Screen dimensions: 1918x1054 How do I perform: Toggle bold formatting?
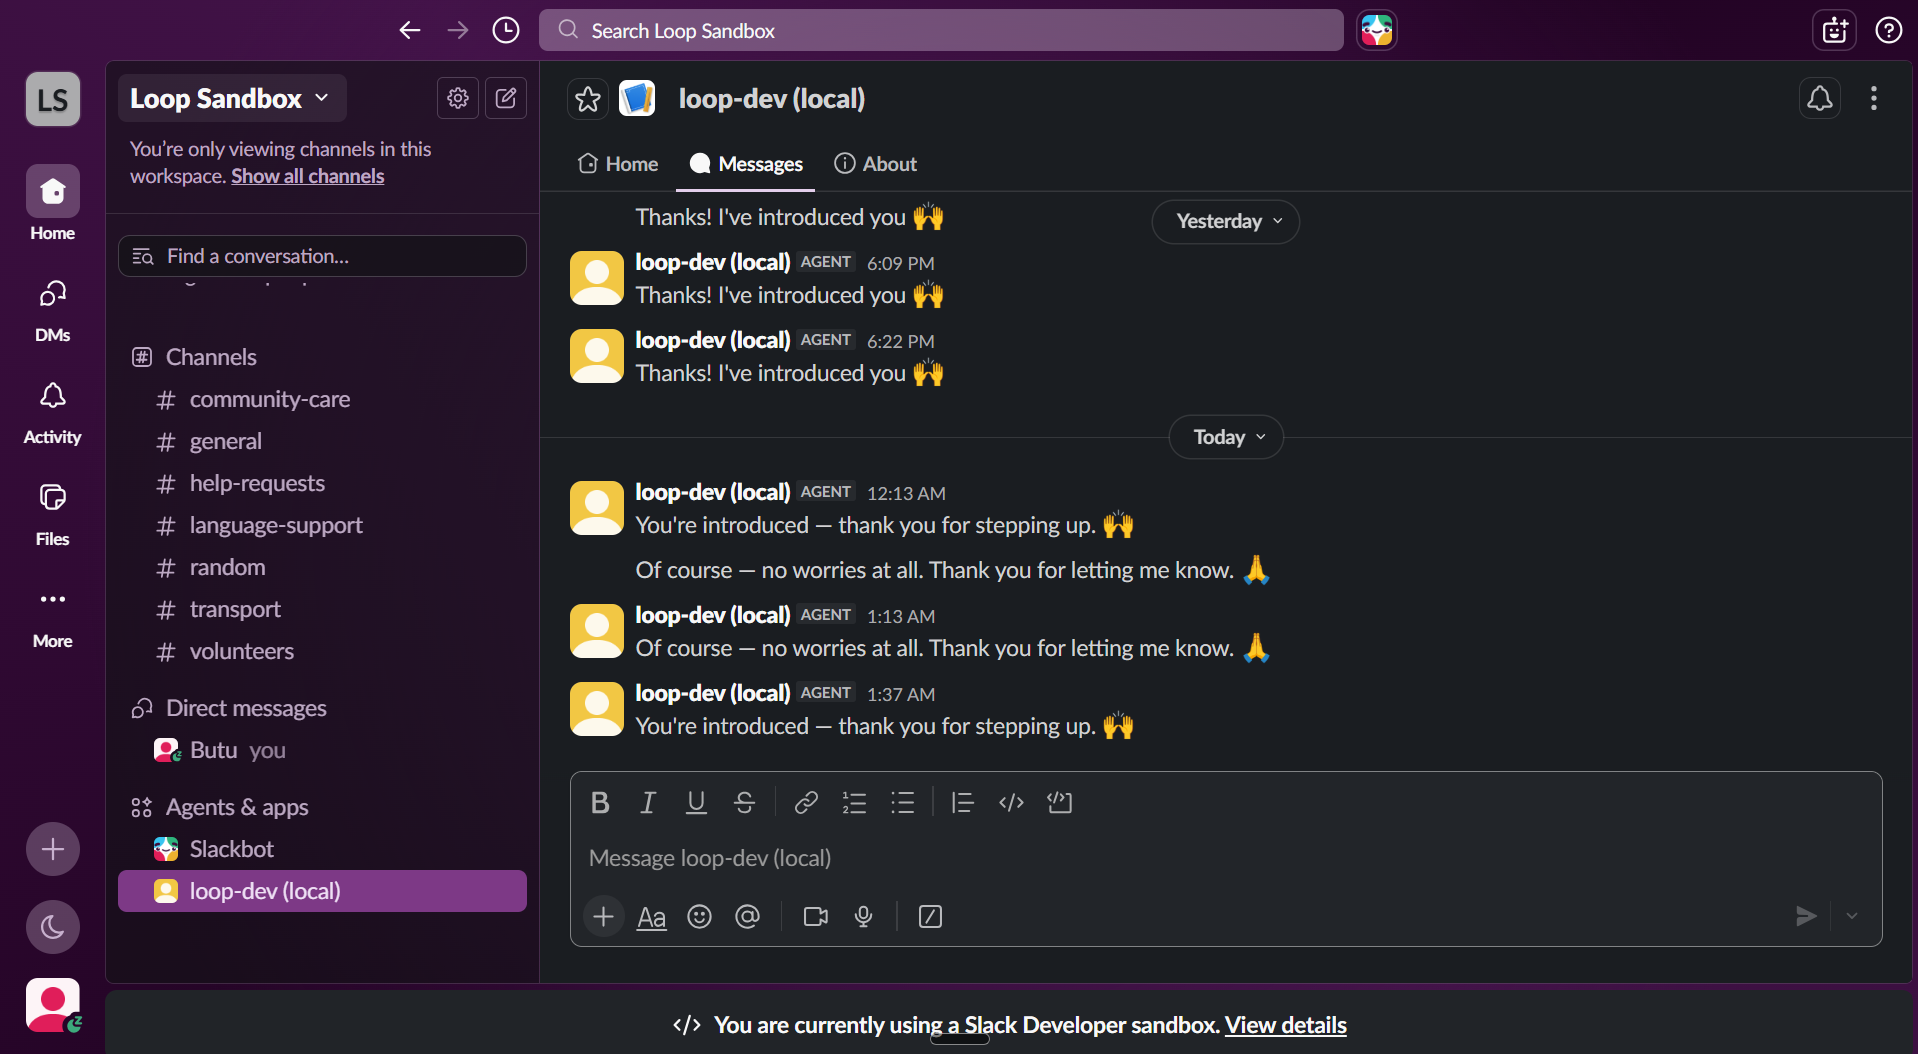600,802
